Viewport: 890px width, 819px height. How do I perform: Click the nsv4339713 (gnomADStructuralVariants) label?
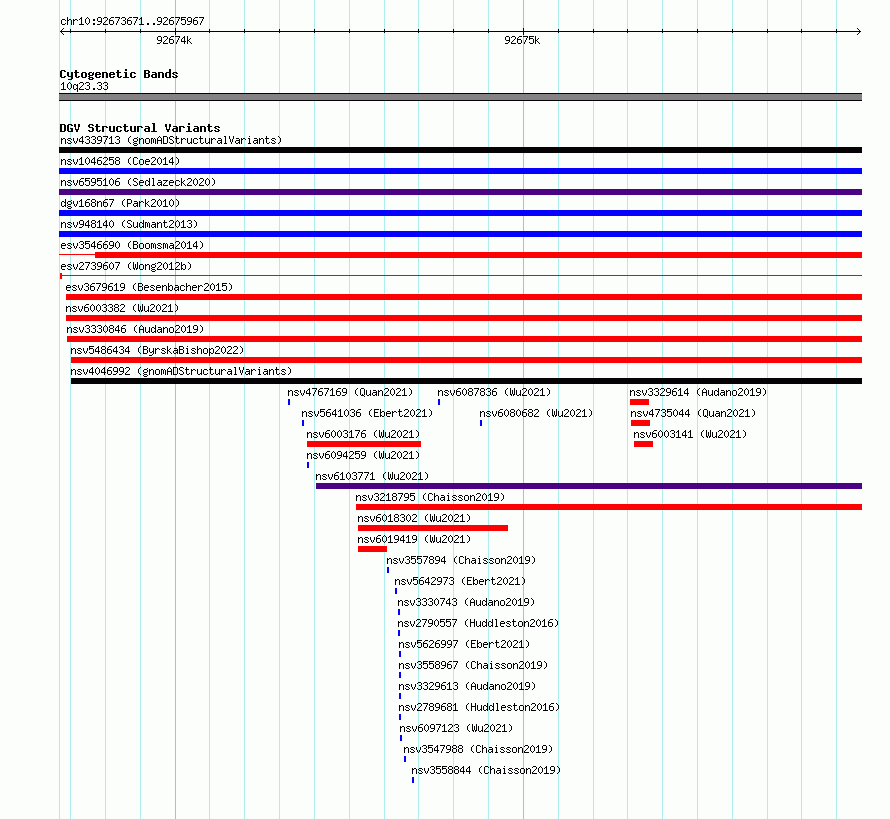(171, 140)
